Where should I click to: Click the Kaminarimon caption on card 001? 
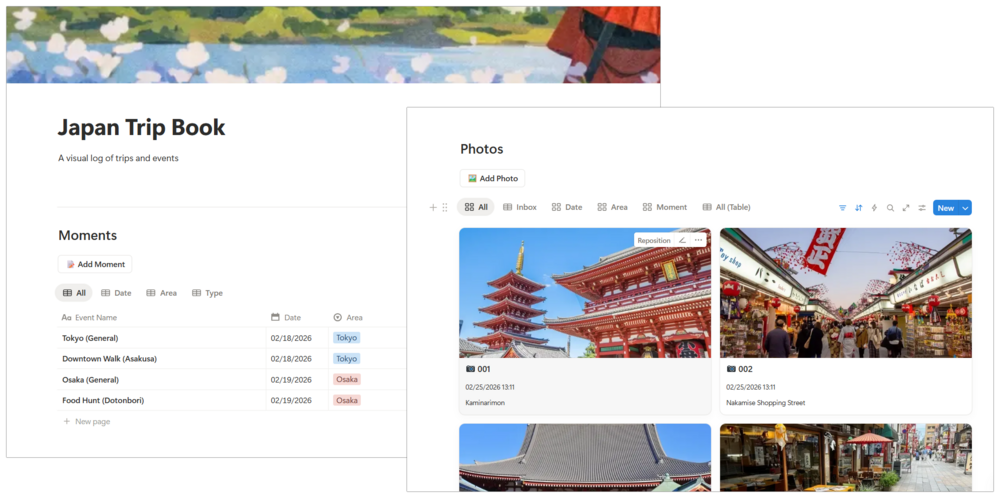tap(485, 403)
